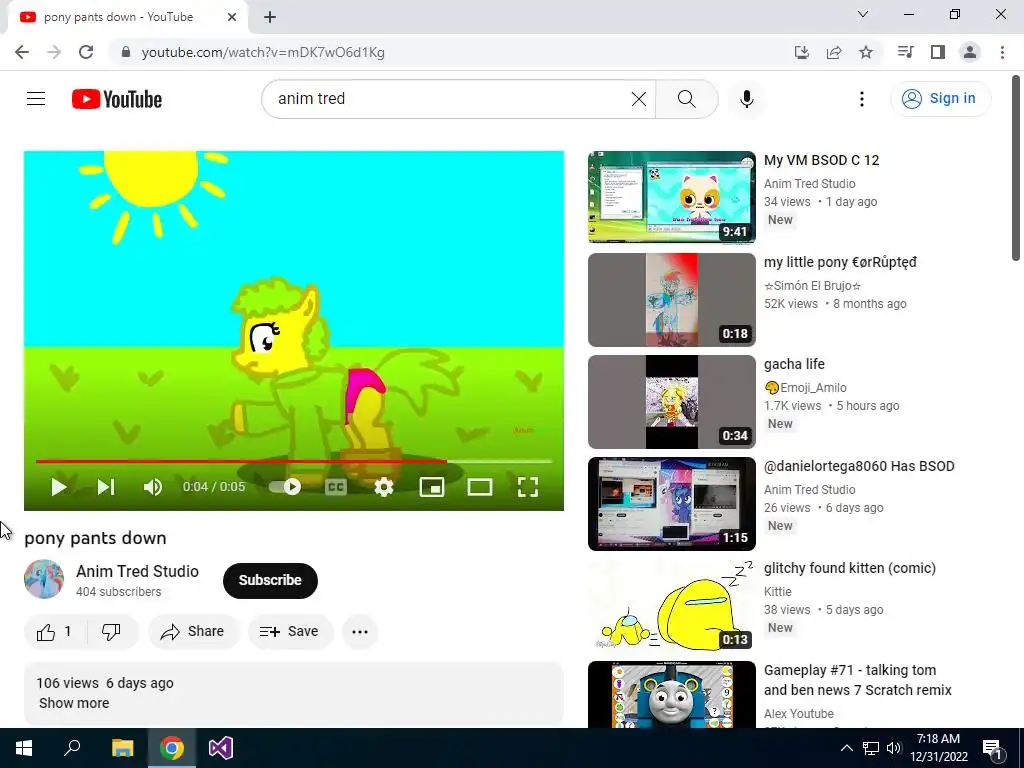Open Chrome tab search chevron
This screenshot has height=768, width=1024.
click(863, 14)
